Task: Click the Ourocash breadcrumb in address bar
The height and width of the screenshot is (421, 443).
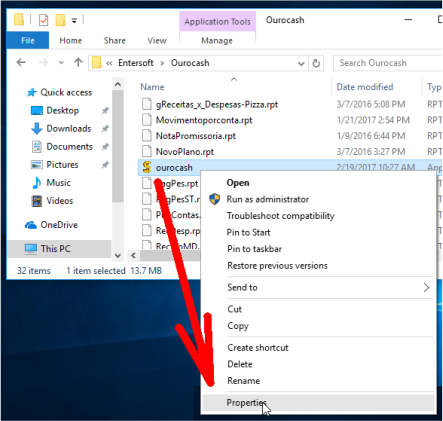Action: pyautogui.click(x=190, y=63)
